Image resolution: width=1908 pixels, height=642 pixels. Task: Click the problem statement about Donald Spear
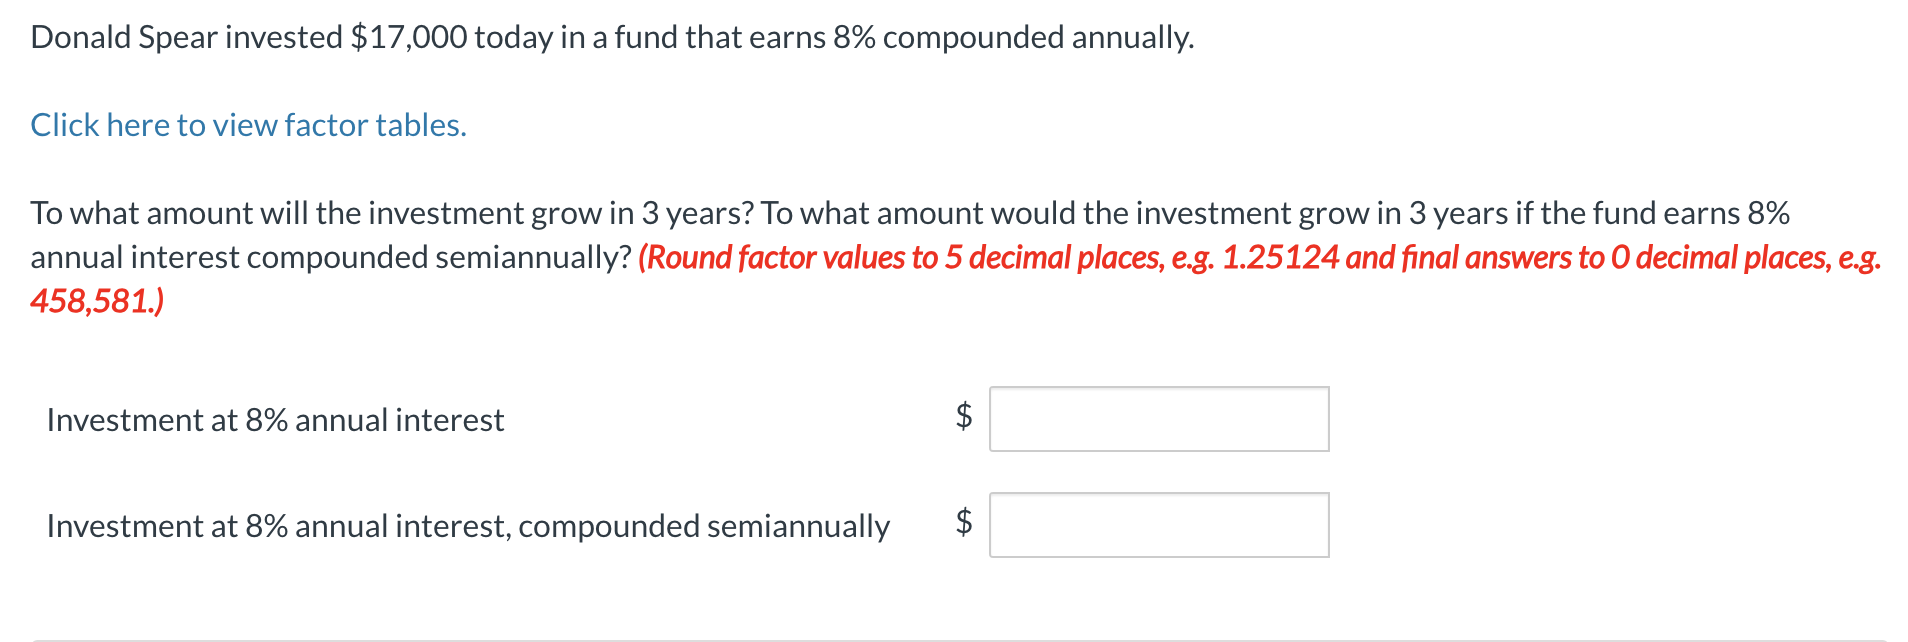click(610, 38)
